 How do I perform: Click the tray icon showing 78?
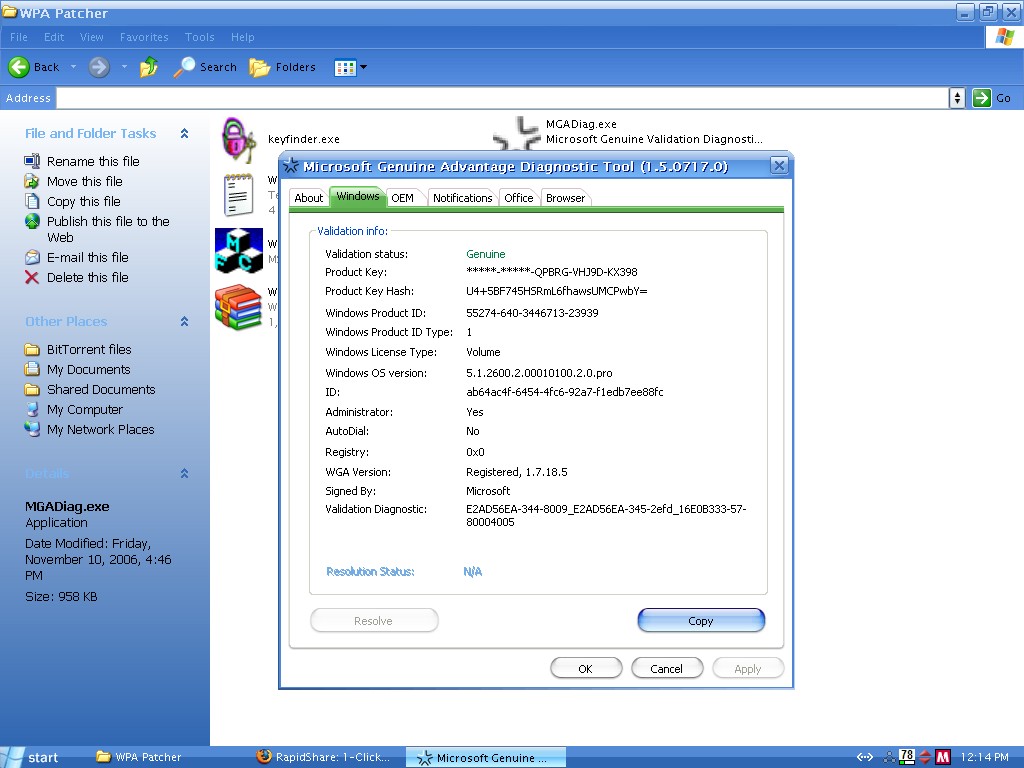point(907,757)
